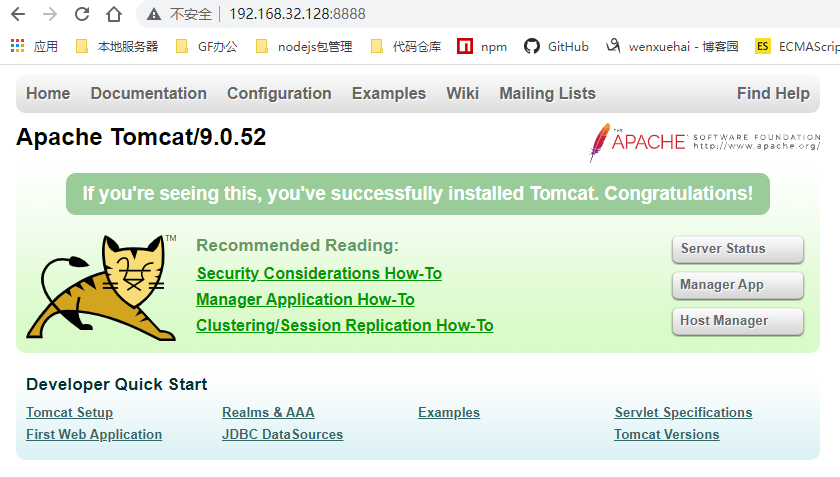
Task: Click the Recommended Reading heading
Action: point(297,245)
